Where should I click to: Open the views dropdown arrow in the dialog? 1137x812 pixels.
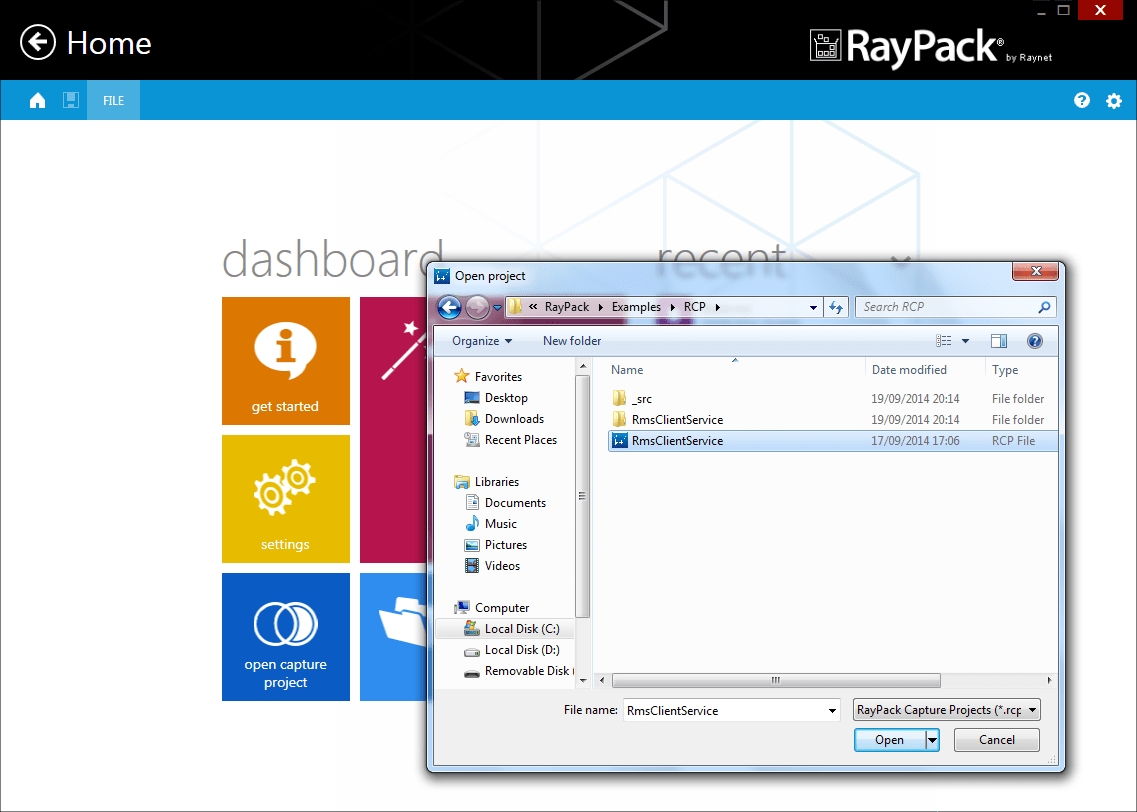965,340
